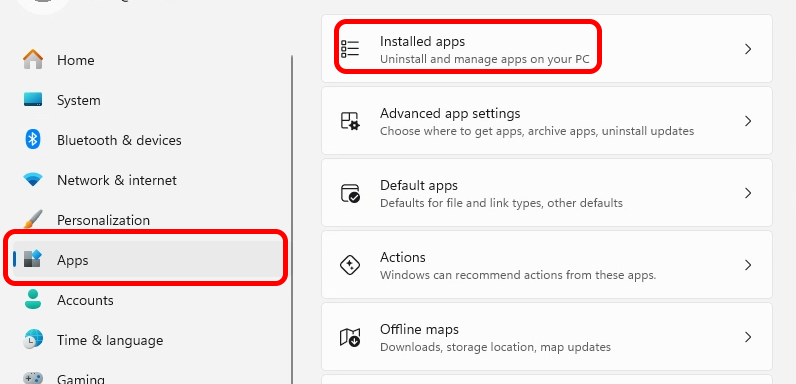Open Bluetooth & devices section
796x384 pixels.
point(119,140)
